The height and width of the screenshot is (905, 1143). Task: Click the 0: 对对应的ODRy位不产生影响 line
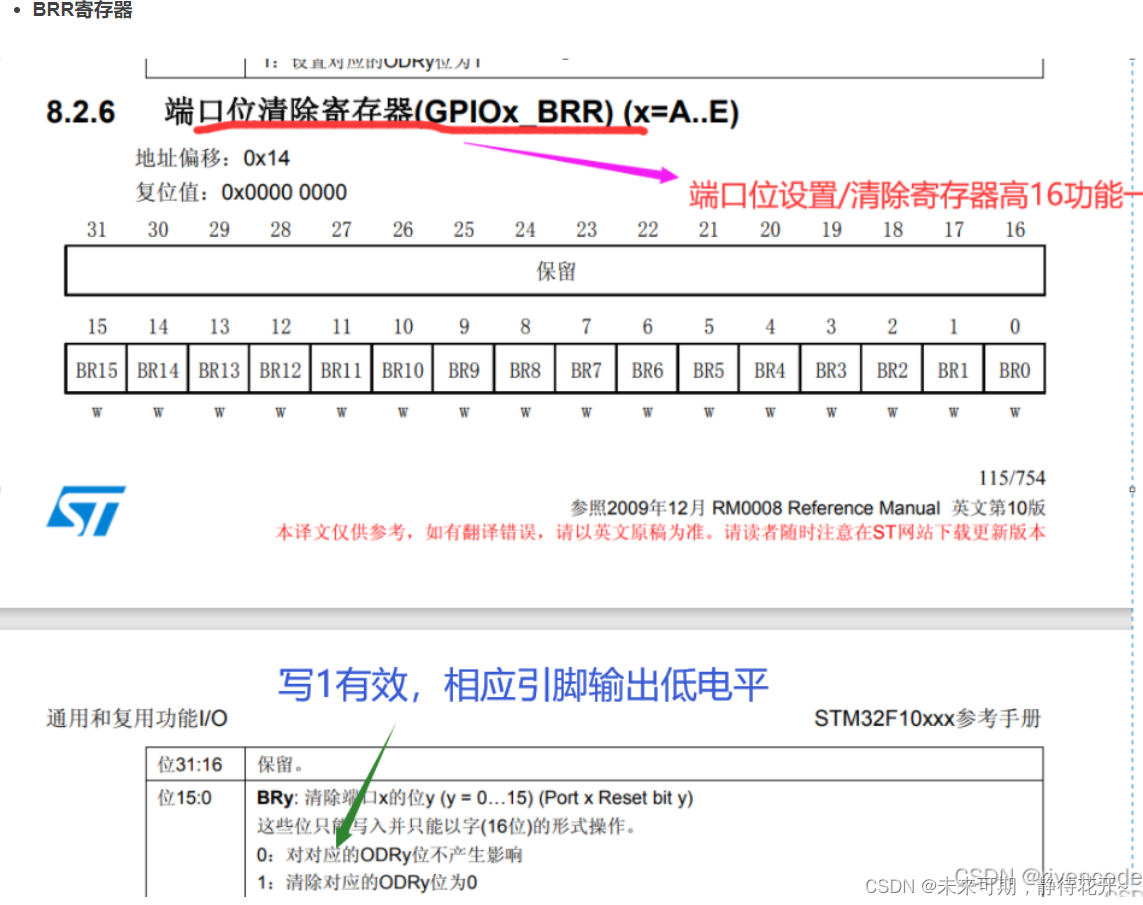(389, 855)
